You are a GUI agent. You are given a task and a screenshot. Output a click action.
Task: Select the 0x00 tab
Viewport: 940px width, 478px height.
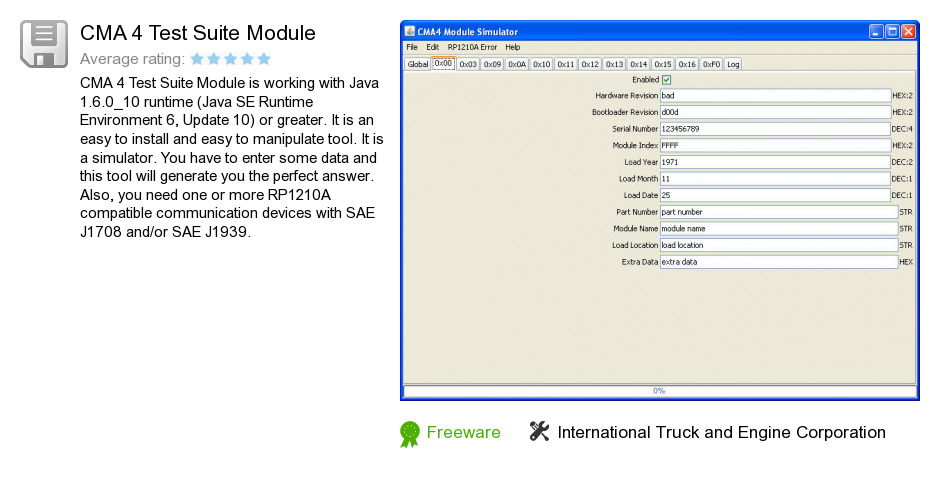coord(444,64)
